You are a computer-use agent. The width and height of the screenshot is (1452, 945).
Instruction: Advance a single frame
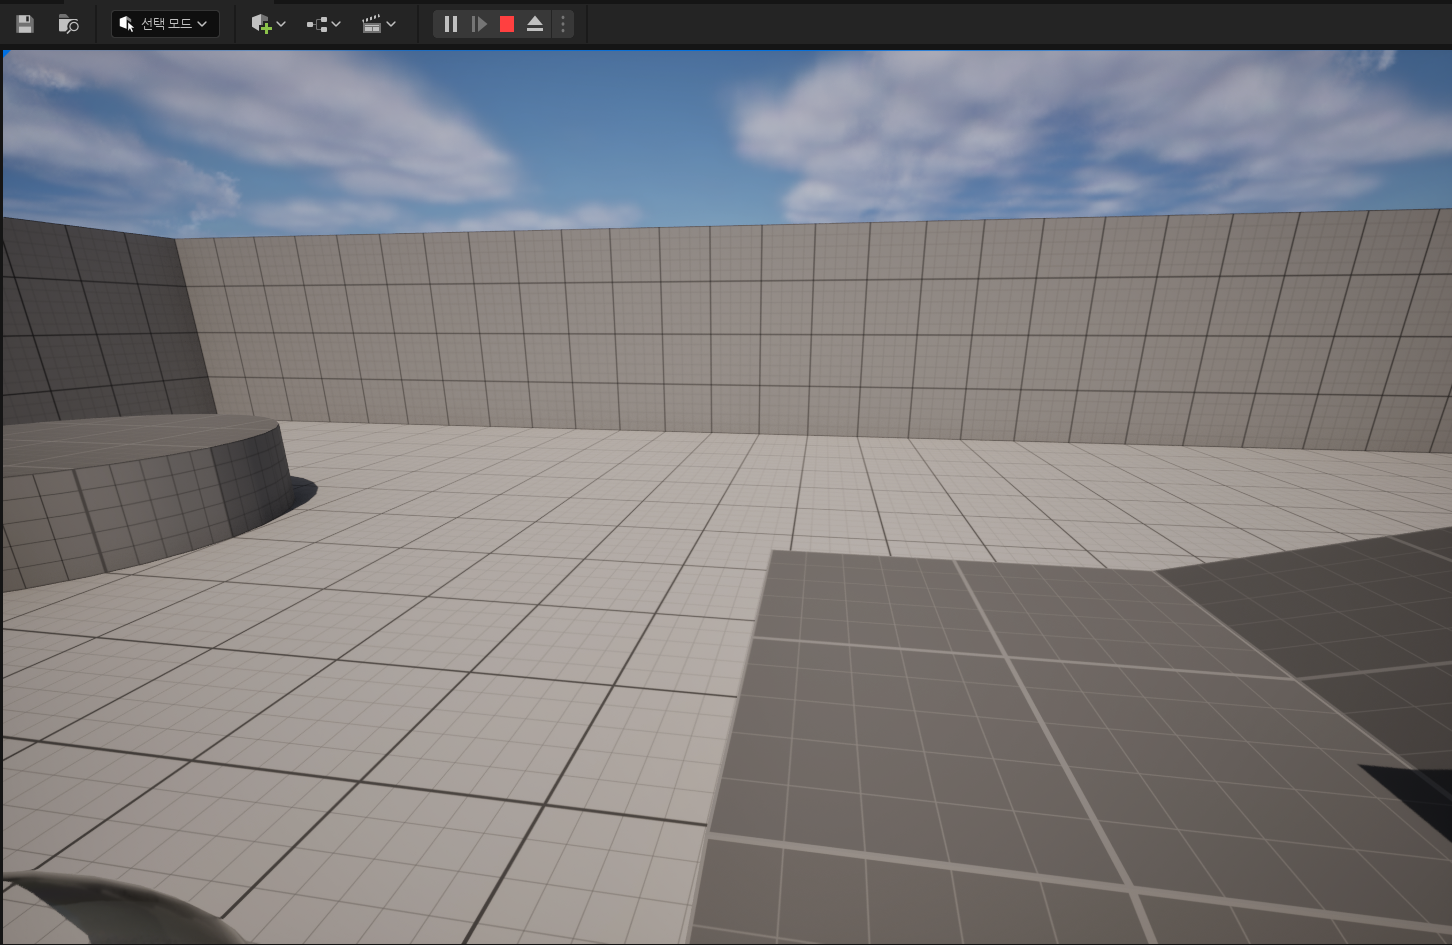coord(479,24)
